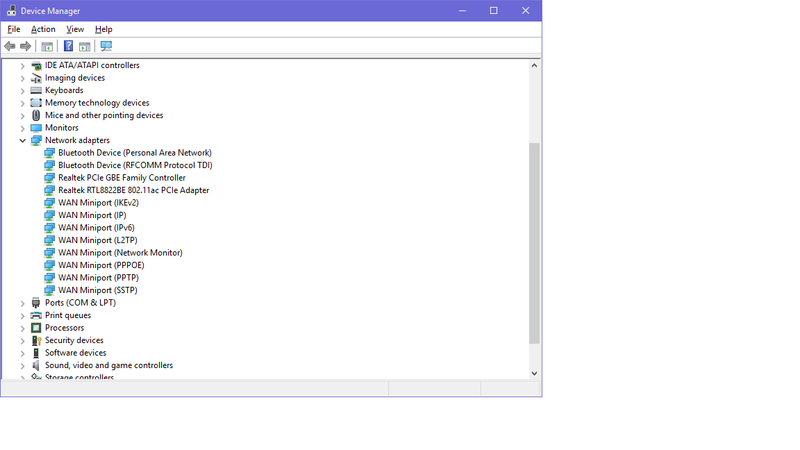
Task: Click the Keyboards category icon
Action: 36,90
